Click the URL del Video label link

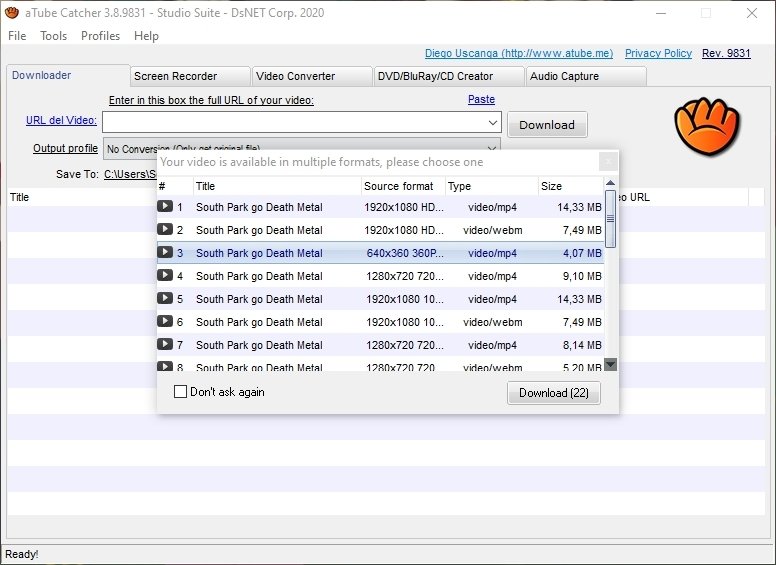(61, 120)
